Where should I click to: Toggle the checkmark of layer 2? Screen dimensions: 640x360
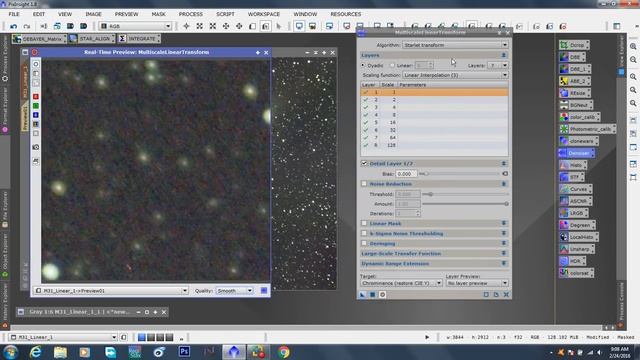(366, 100)
